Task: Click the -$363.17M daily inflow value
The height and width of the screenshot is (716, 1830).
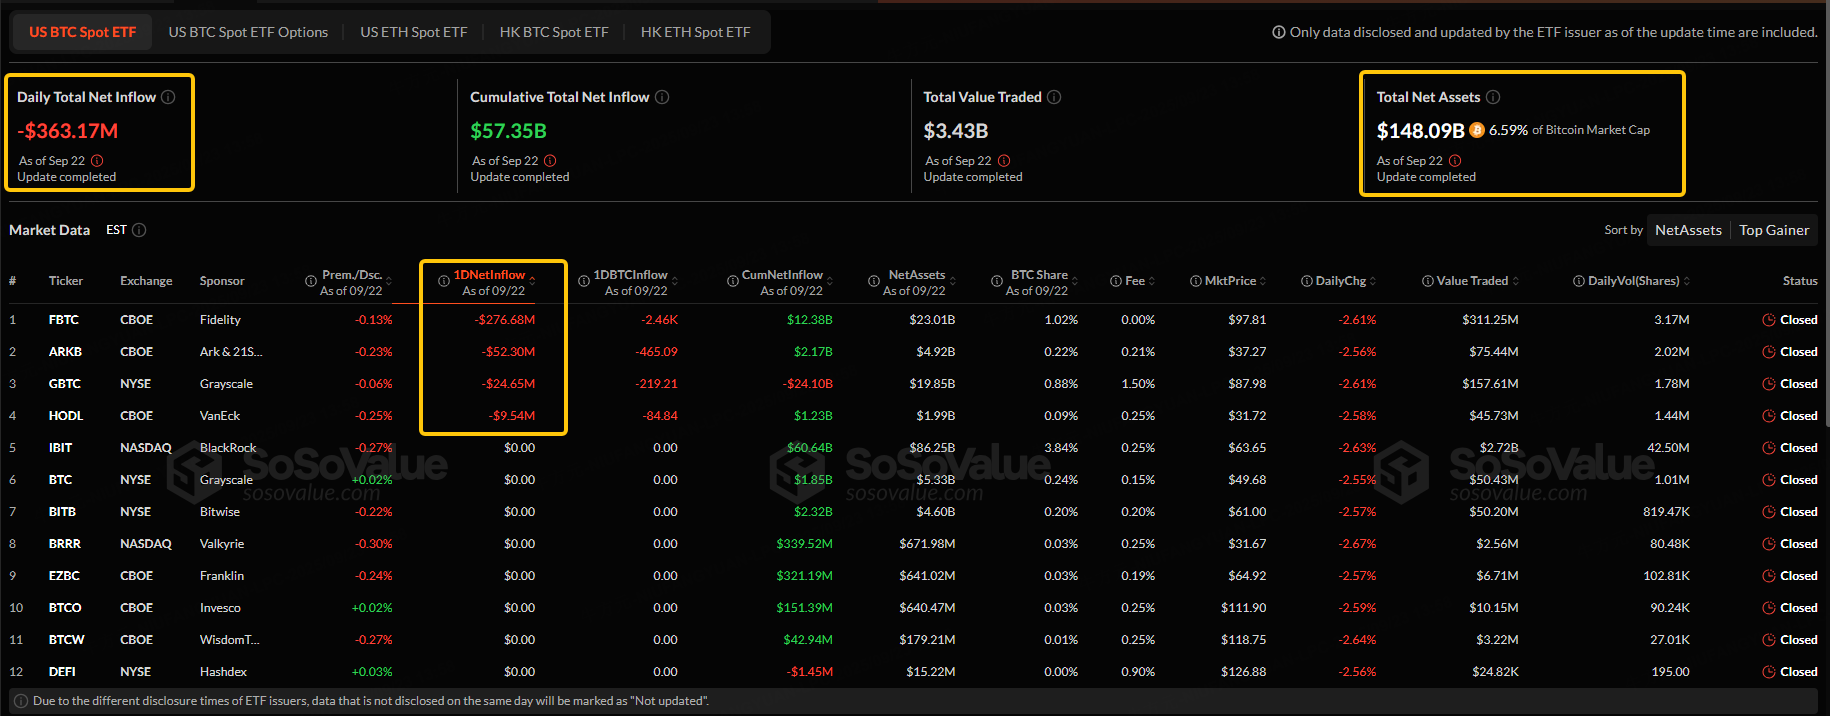Action: click(68, 131)
